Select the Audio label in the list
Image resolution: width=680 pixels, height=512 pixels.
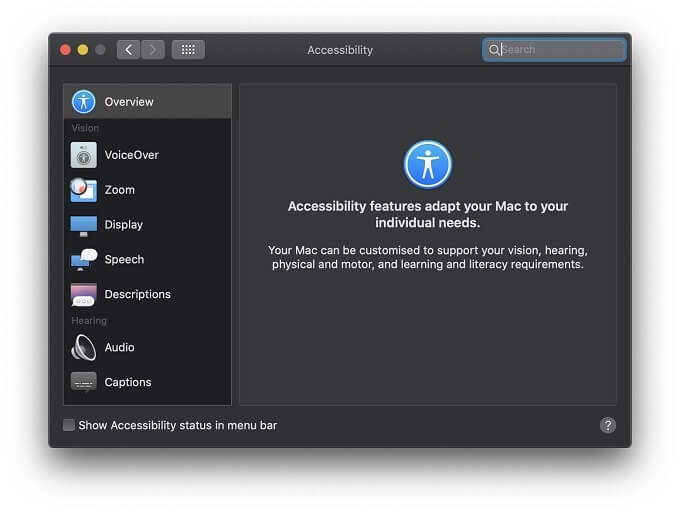tap(119, 347)
